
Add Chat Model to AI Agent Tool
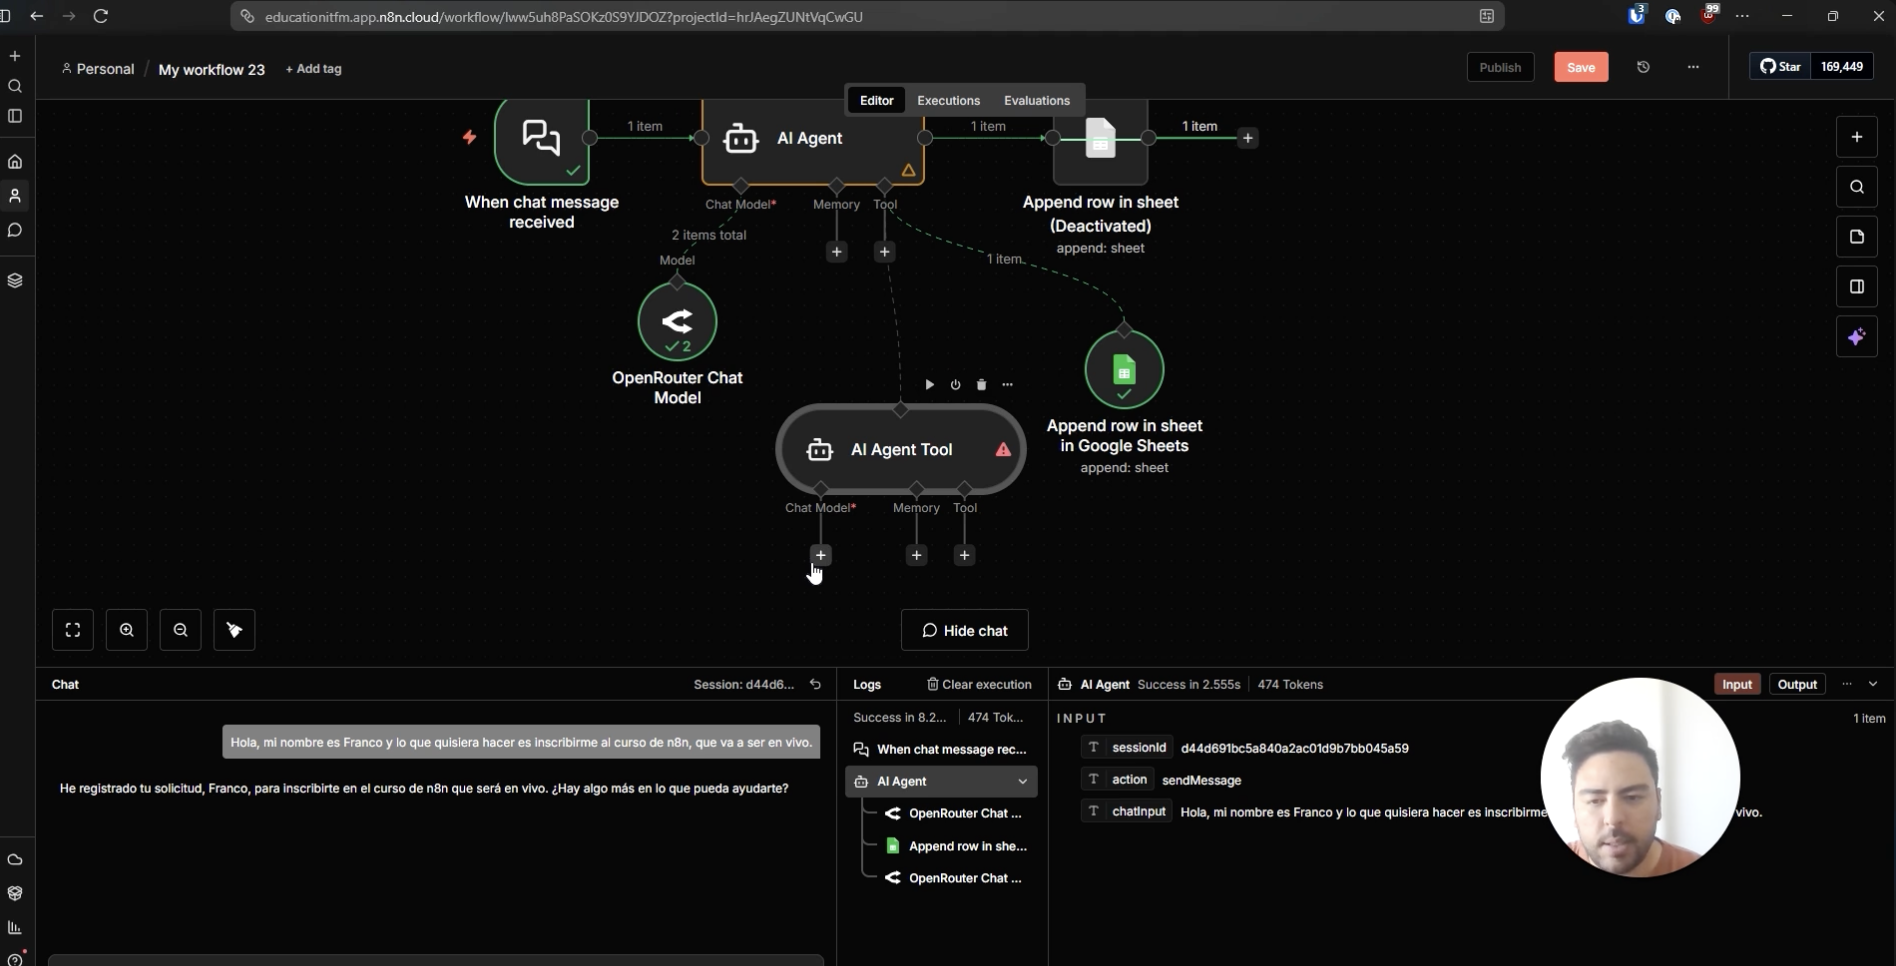tap(821, 555)
